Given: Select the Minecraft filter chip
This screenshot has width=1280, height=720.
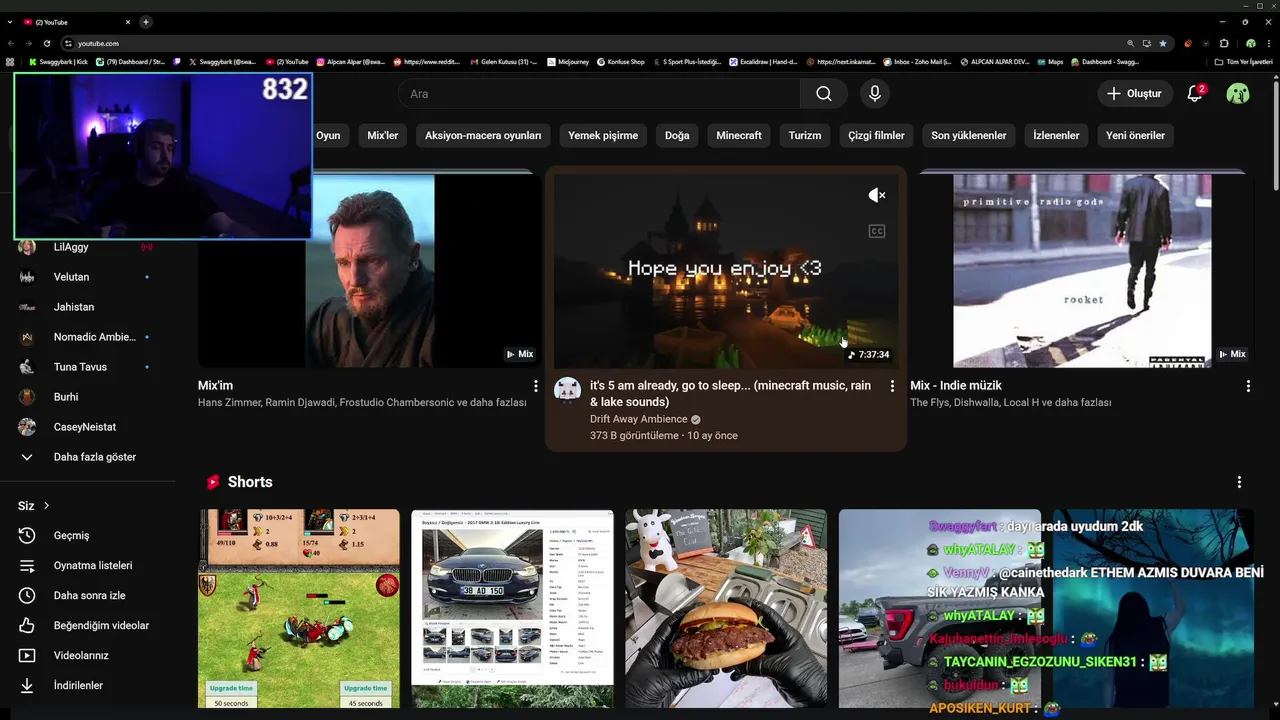Looking at the screenshot, I should 739,135.
